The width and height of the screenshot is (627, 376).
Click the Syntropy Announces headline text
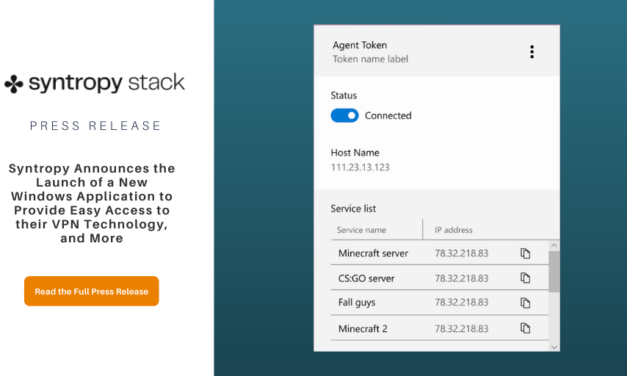tap(92, 203)
